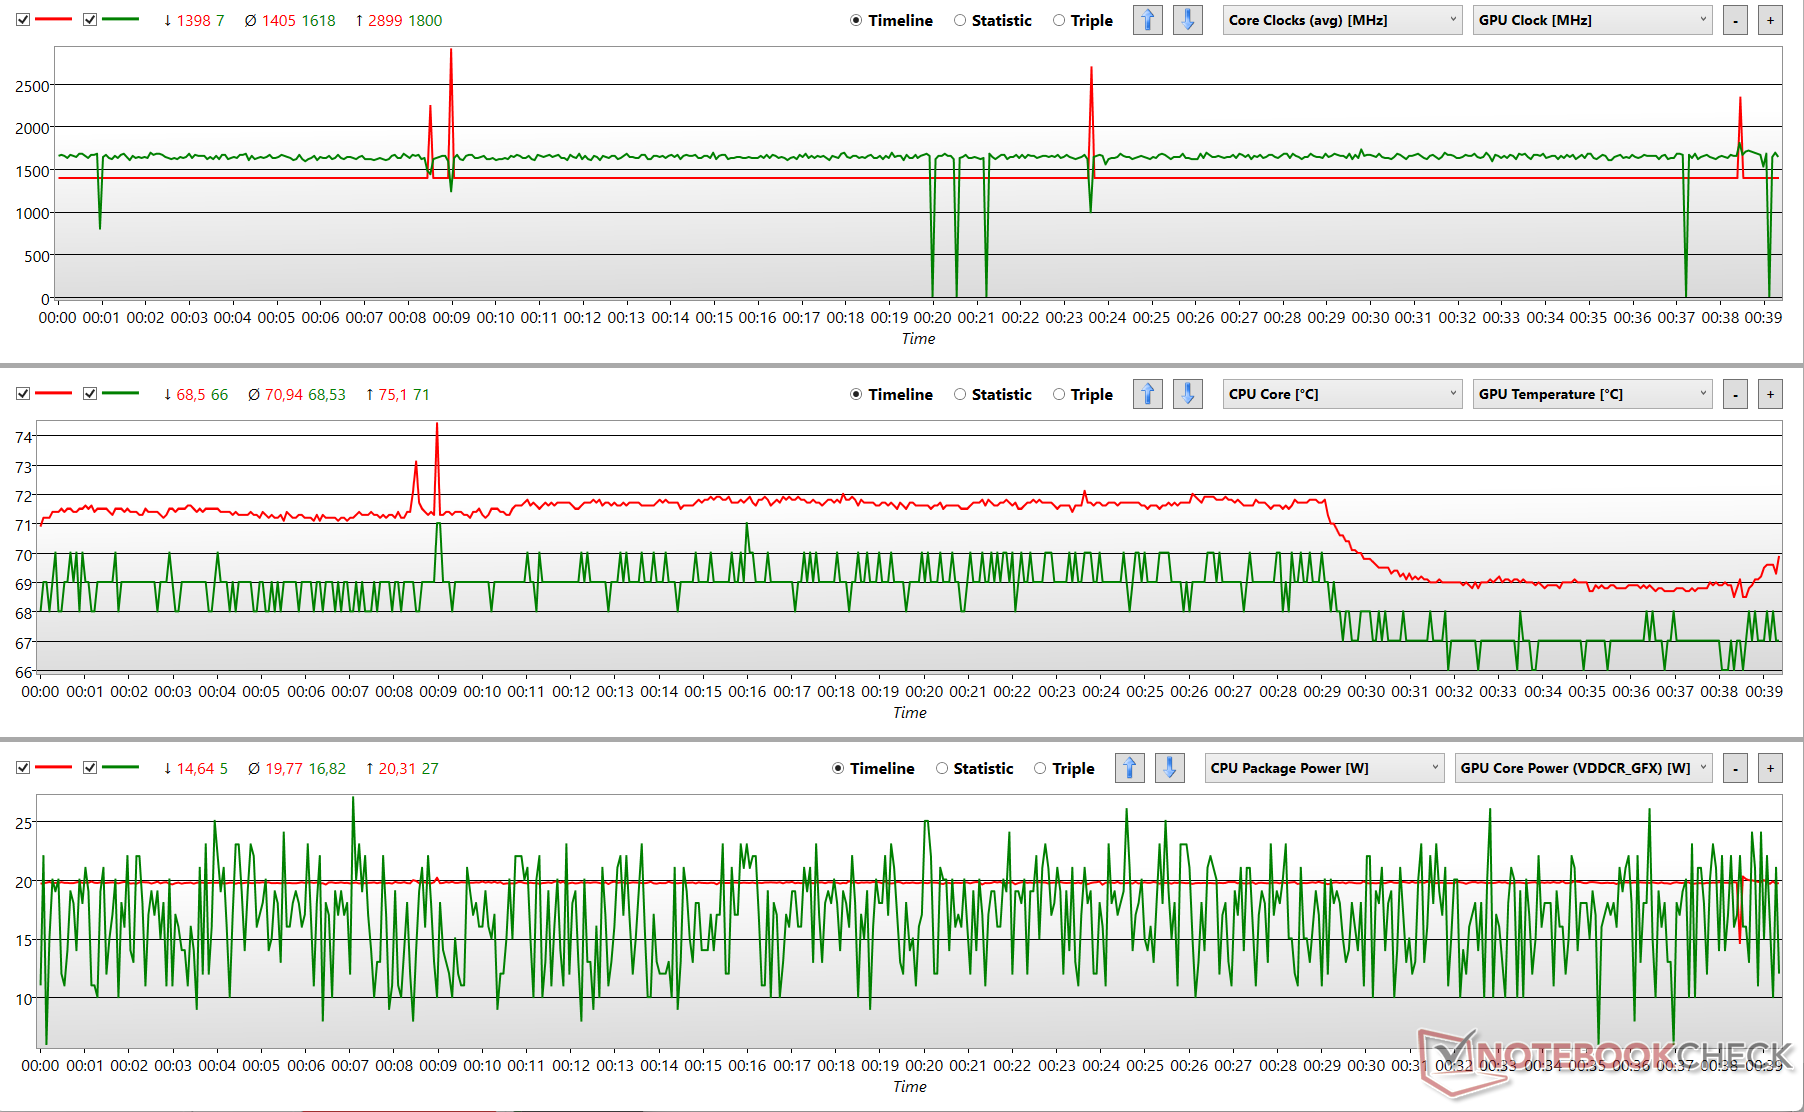
Task: Click the down arrow in the clocks panel
Action: click(x=1187, y=20)
